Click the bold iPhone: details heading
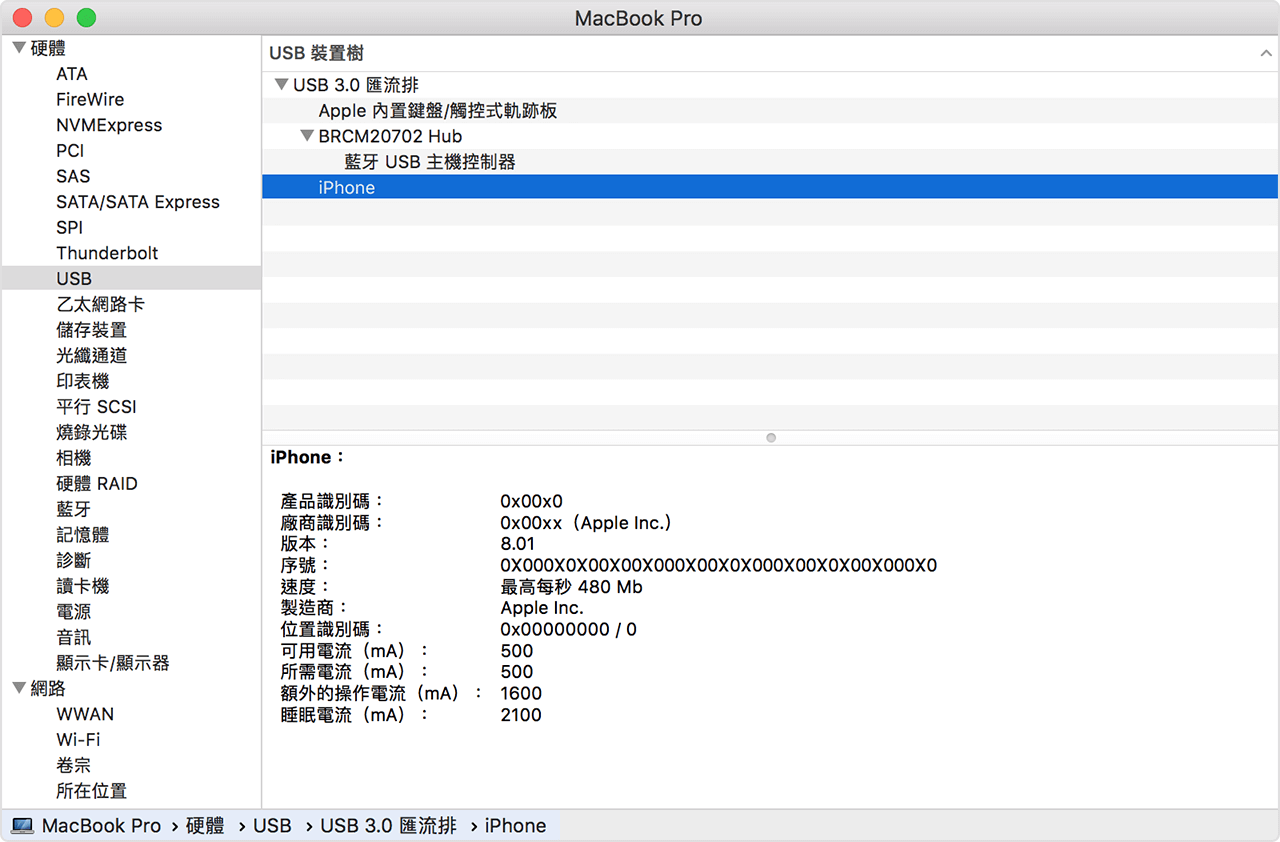1280x842 pixels. pos(307,457)
